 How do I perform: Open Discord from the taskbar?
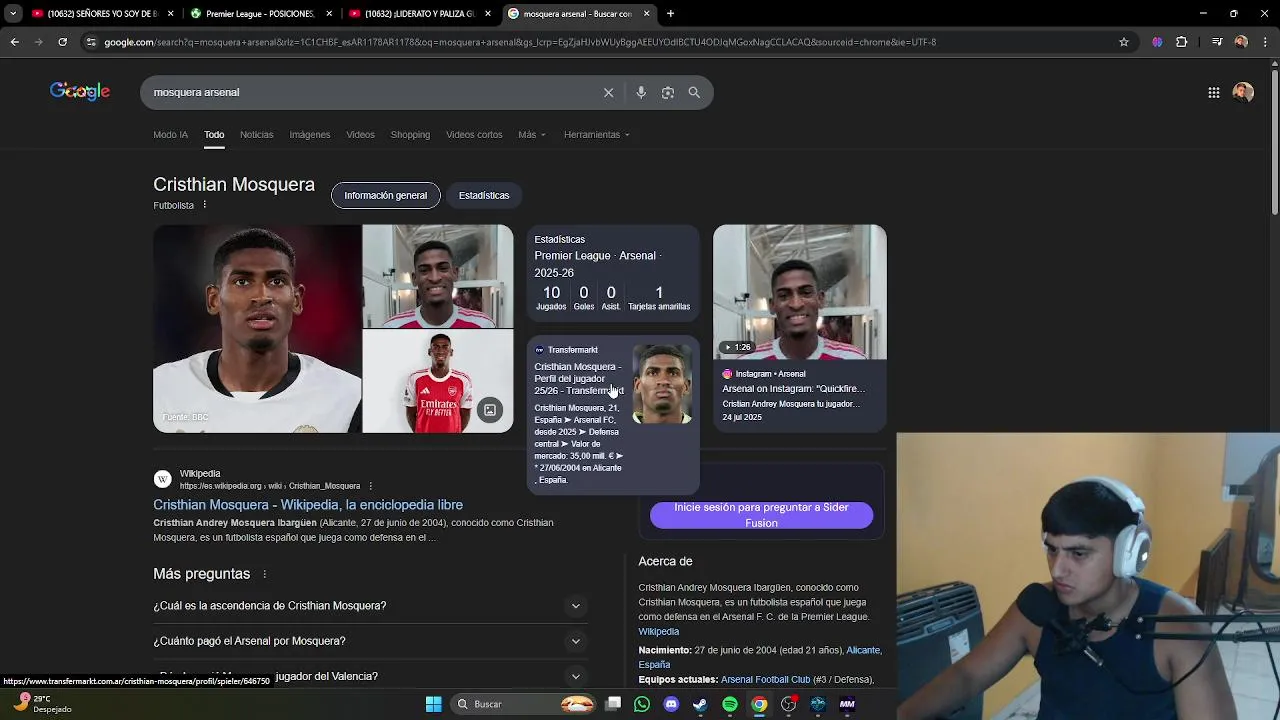click(x=671, y=704)
